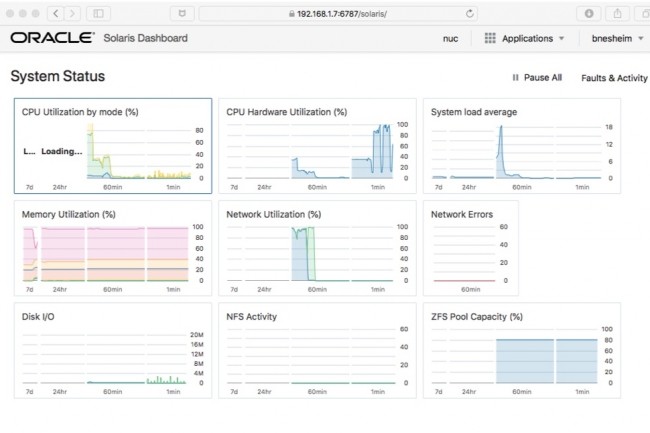
Task: Go back with the browser back arrow
Action: 56,14
